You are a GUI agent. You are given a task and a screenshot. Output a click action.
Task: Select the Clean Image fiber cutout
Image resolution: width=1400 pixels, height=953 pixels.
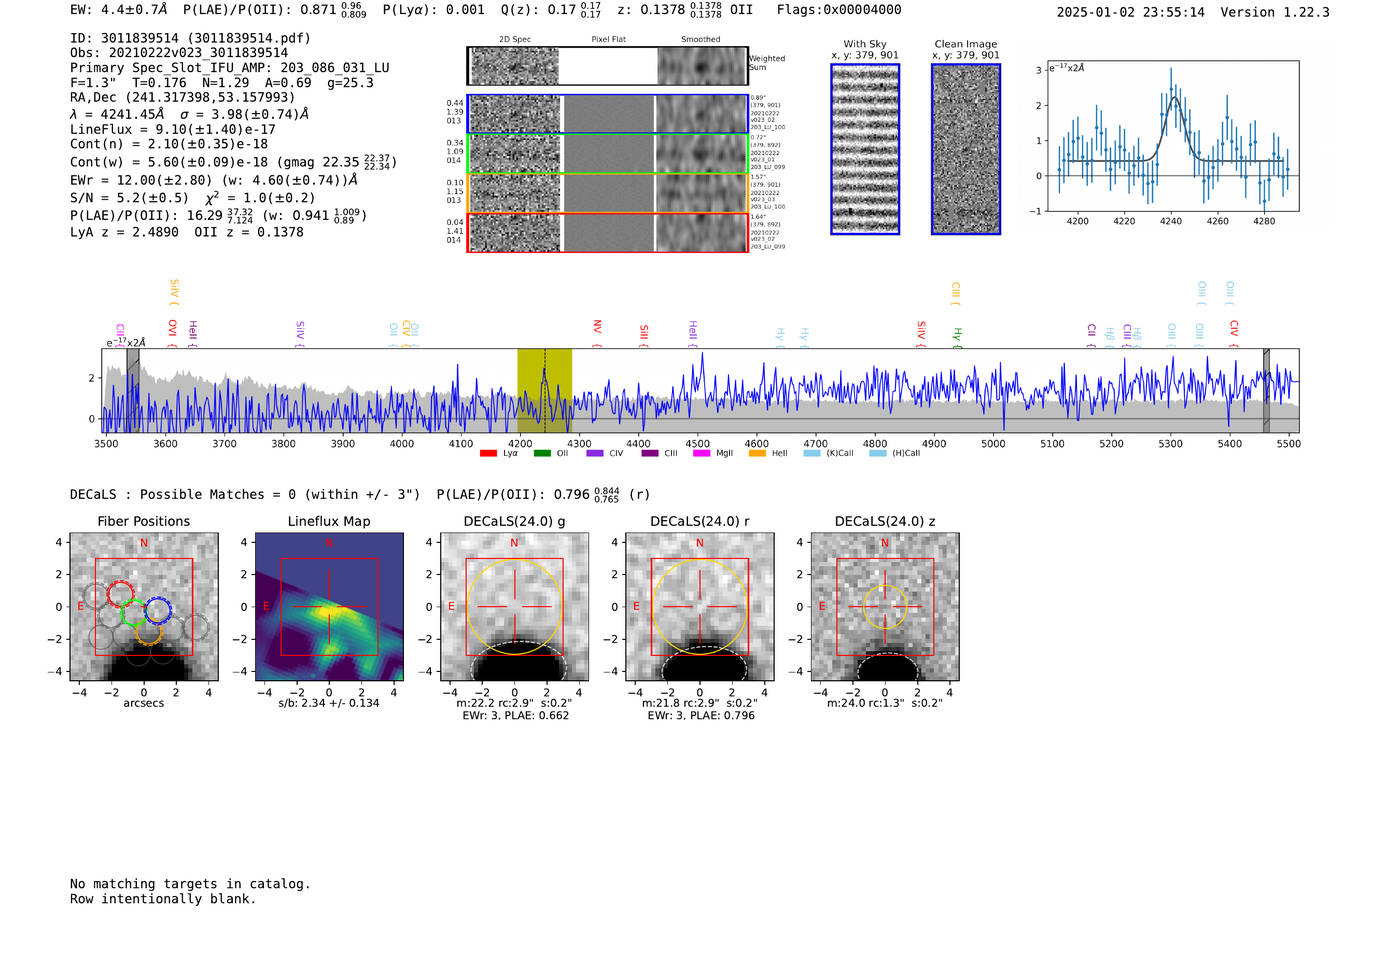click(966, 149)
